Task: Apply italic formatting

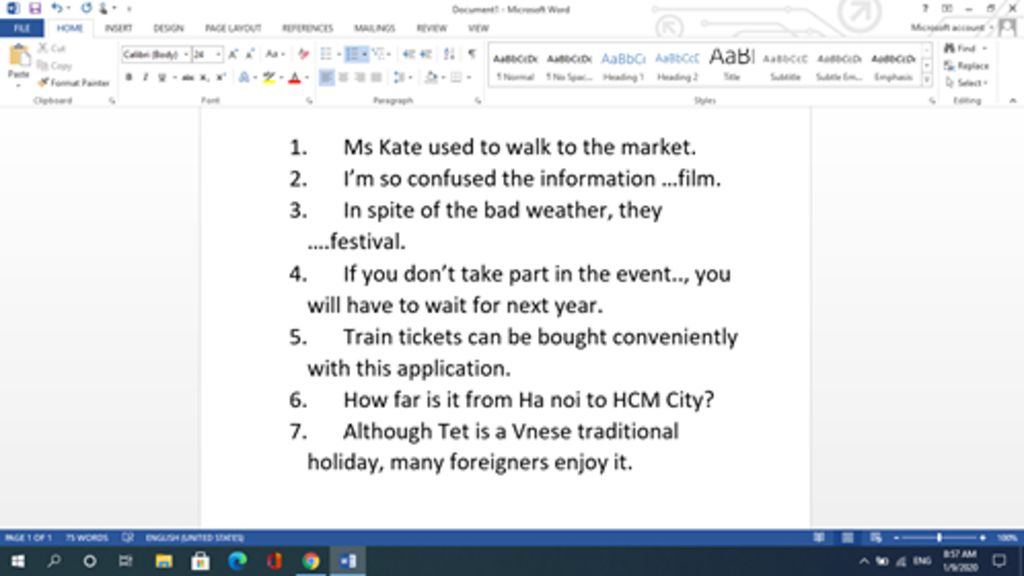Action: click(x=144, y=77)
